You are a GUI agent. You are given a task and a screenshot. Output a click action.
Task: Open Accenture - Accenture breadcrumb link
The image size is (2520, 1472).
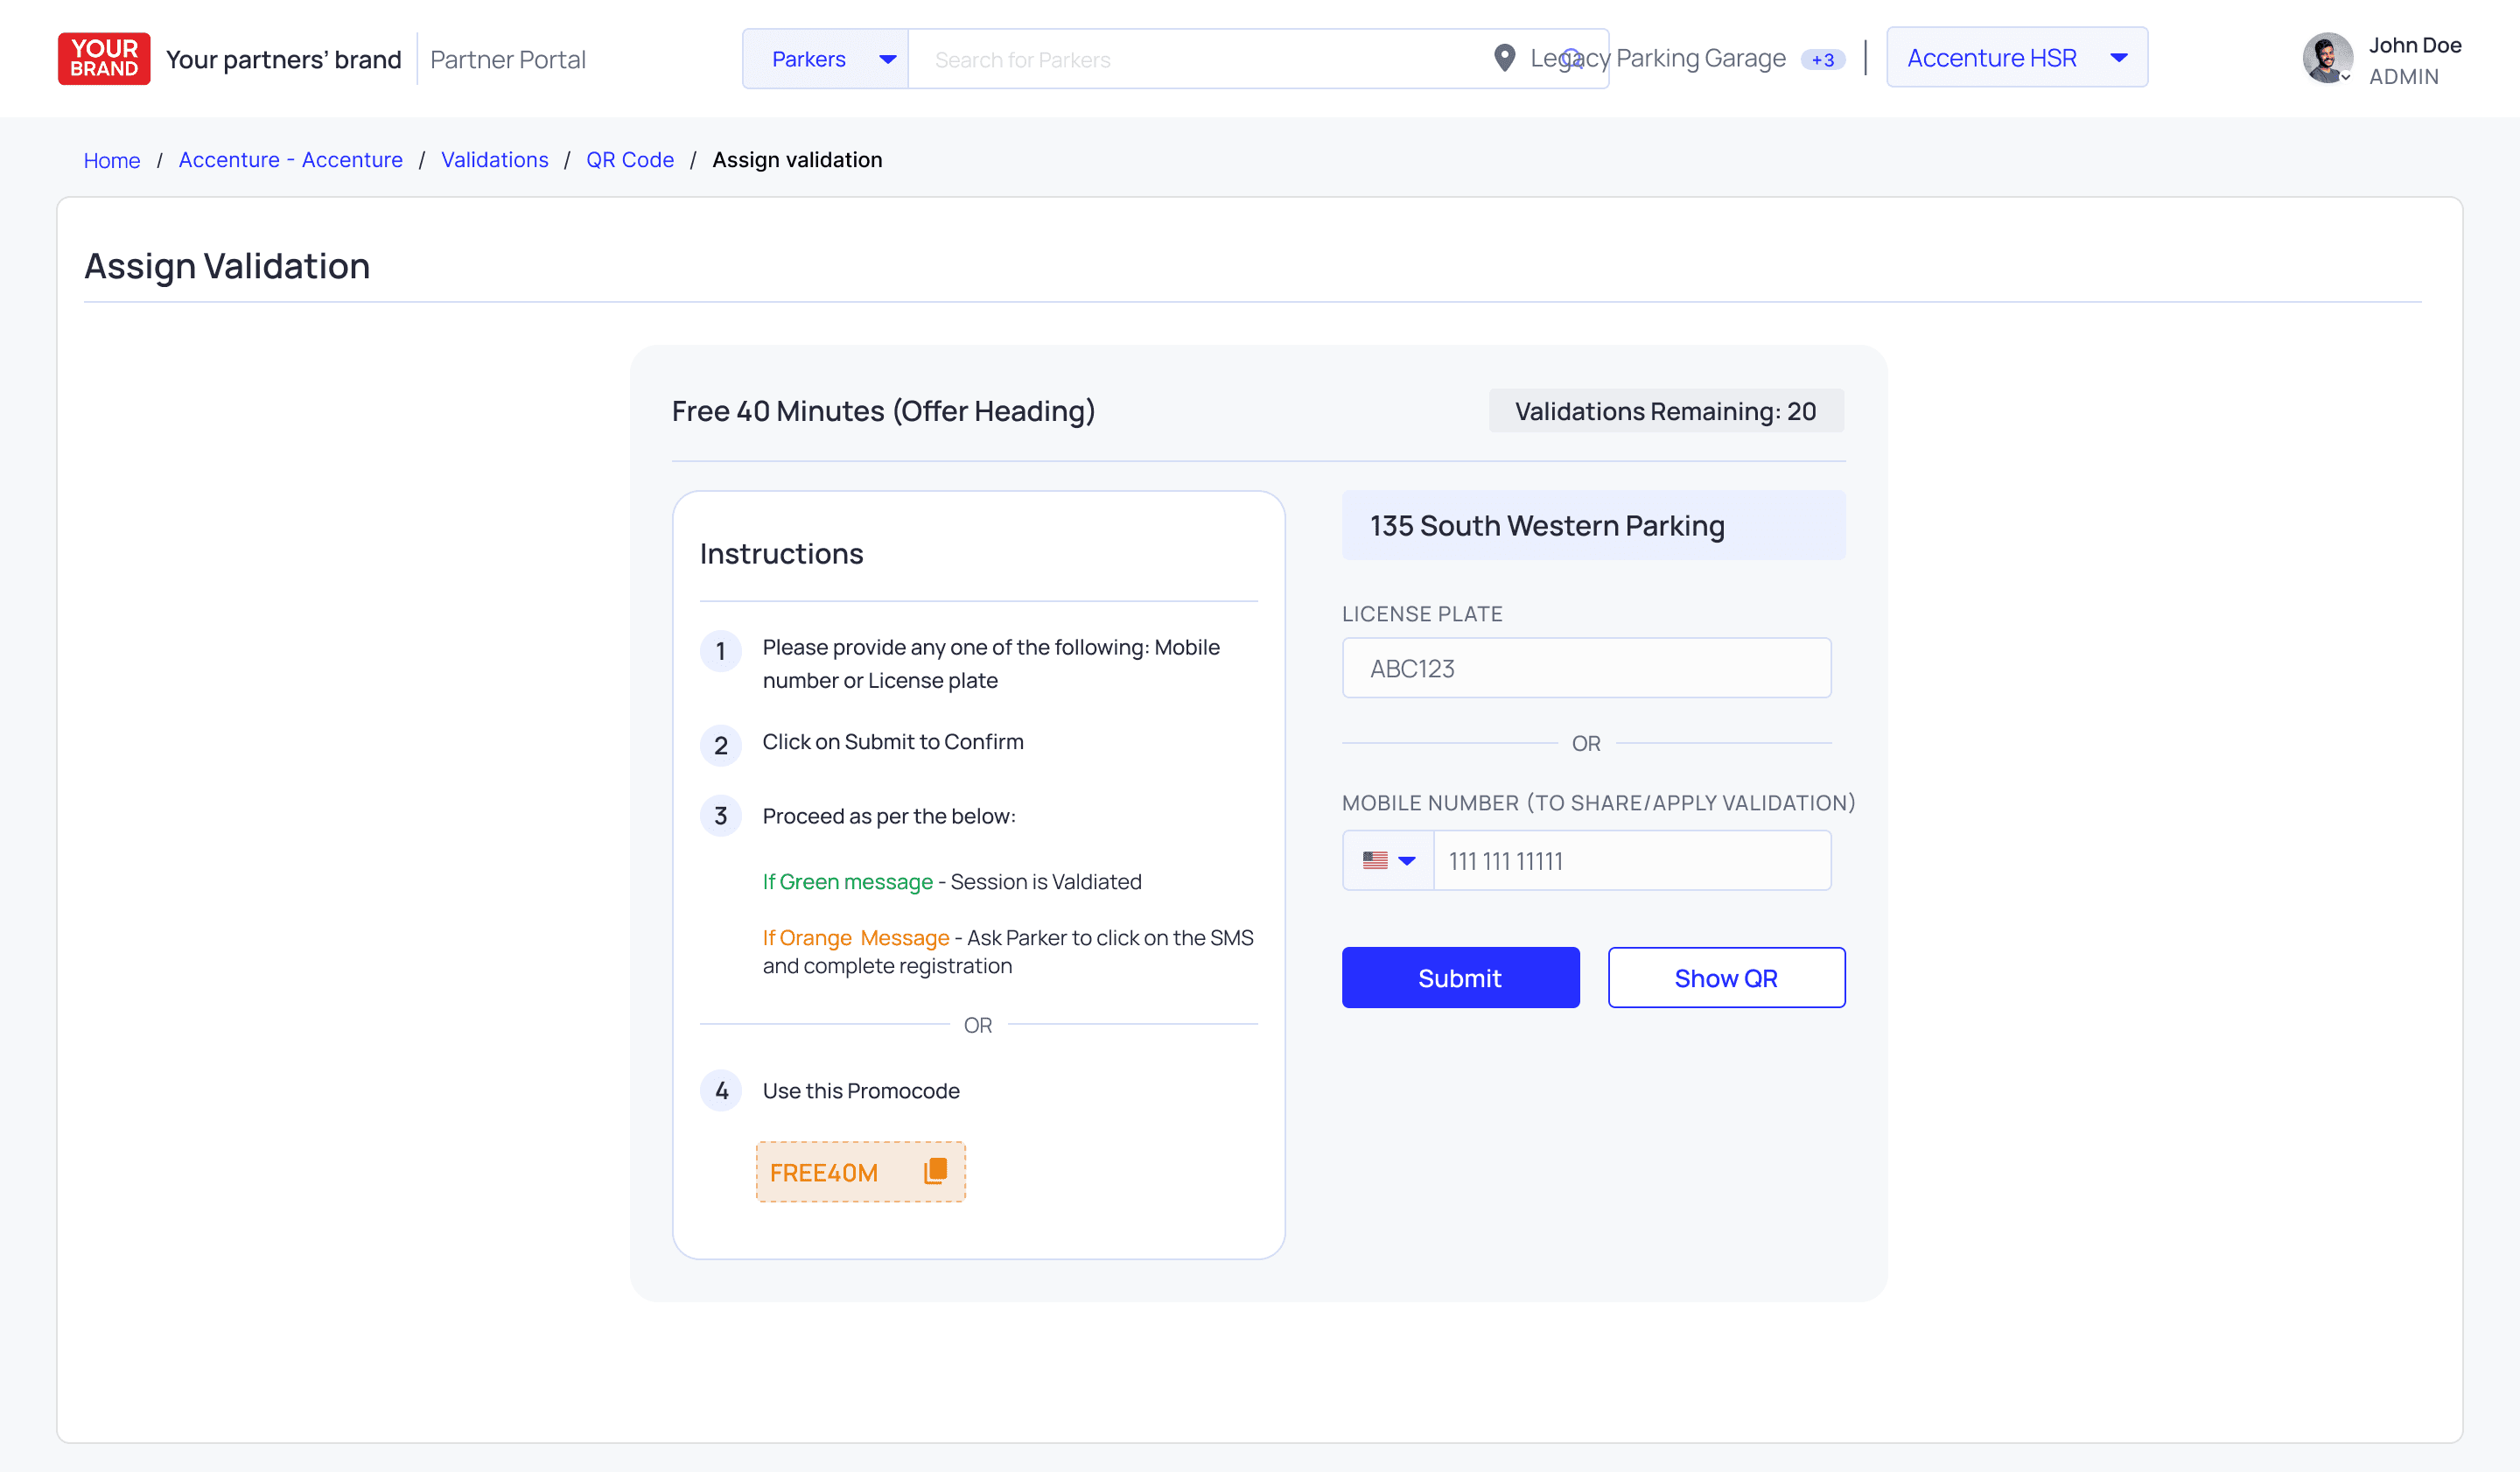point(290,160)
